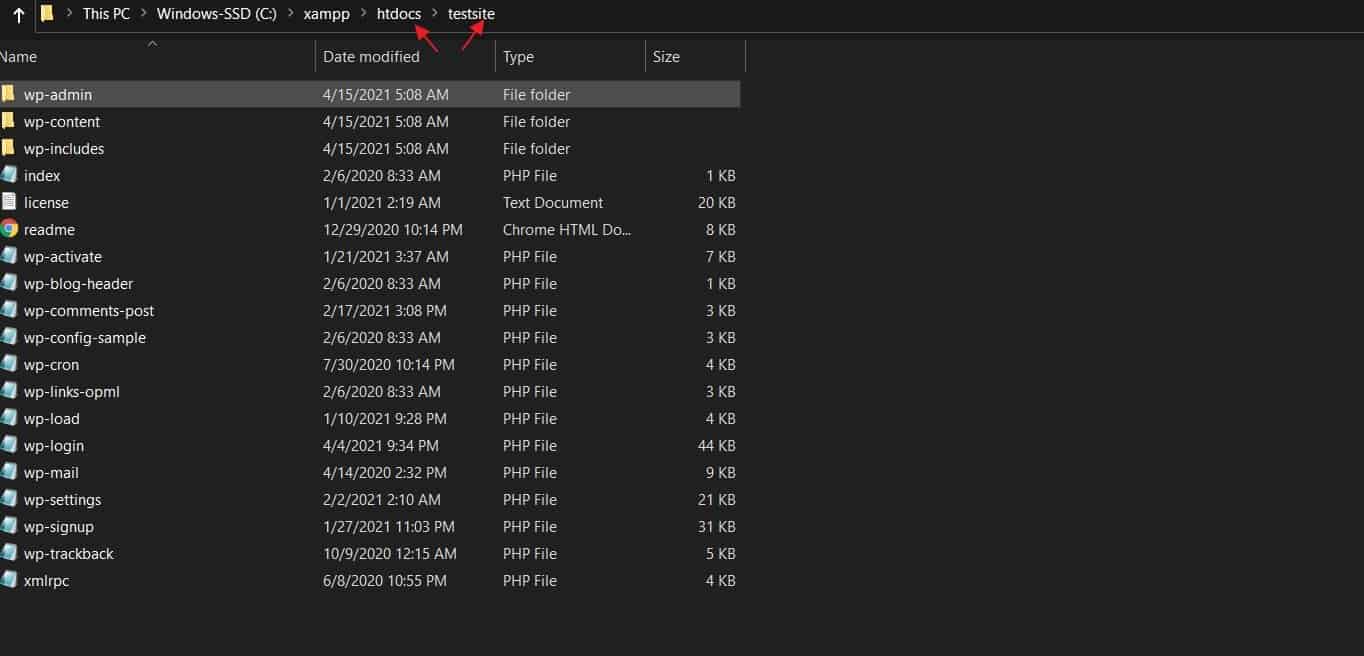The width and height of the screenshot is (1364, 656).
Task: Click the wp-config-sample file icon
Action: pos(8,337)
